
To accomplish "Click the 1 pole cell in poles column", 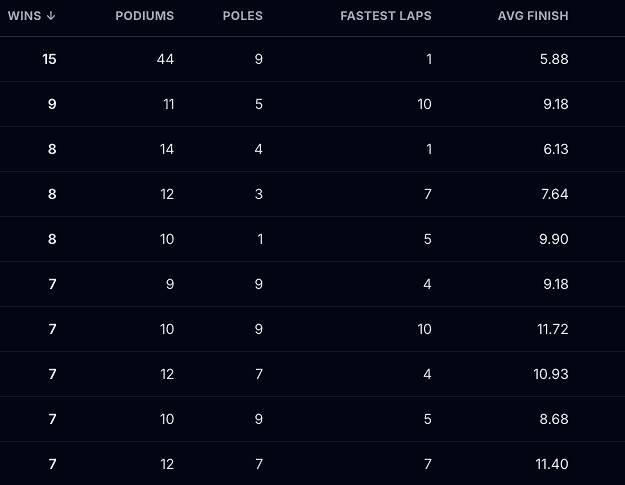I will click(x=260, y=239).
